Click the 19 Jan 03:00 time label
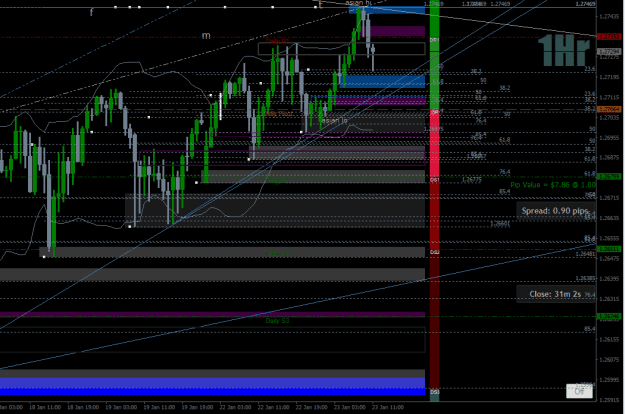The width and height of the screenshot is (625, 414). pyautogui.click(x=121, y=407)
